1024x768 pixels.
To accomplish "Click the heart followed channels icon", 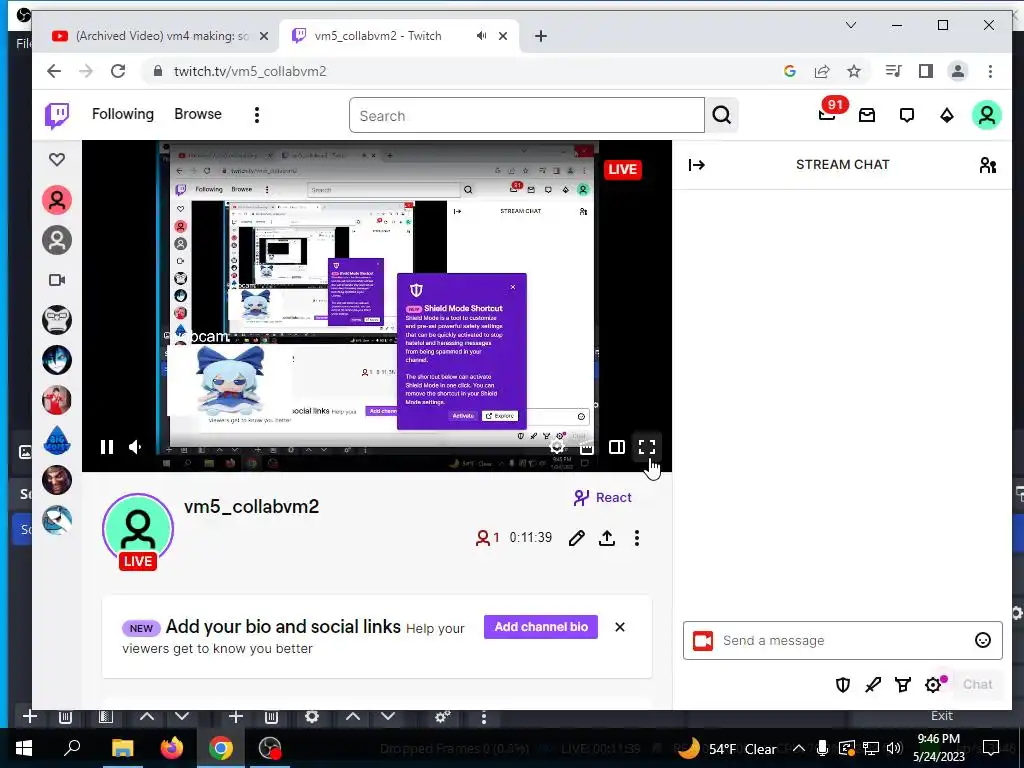I will coord(57,159).
